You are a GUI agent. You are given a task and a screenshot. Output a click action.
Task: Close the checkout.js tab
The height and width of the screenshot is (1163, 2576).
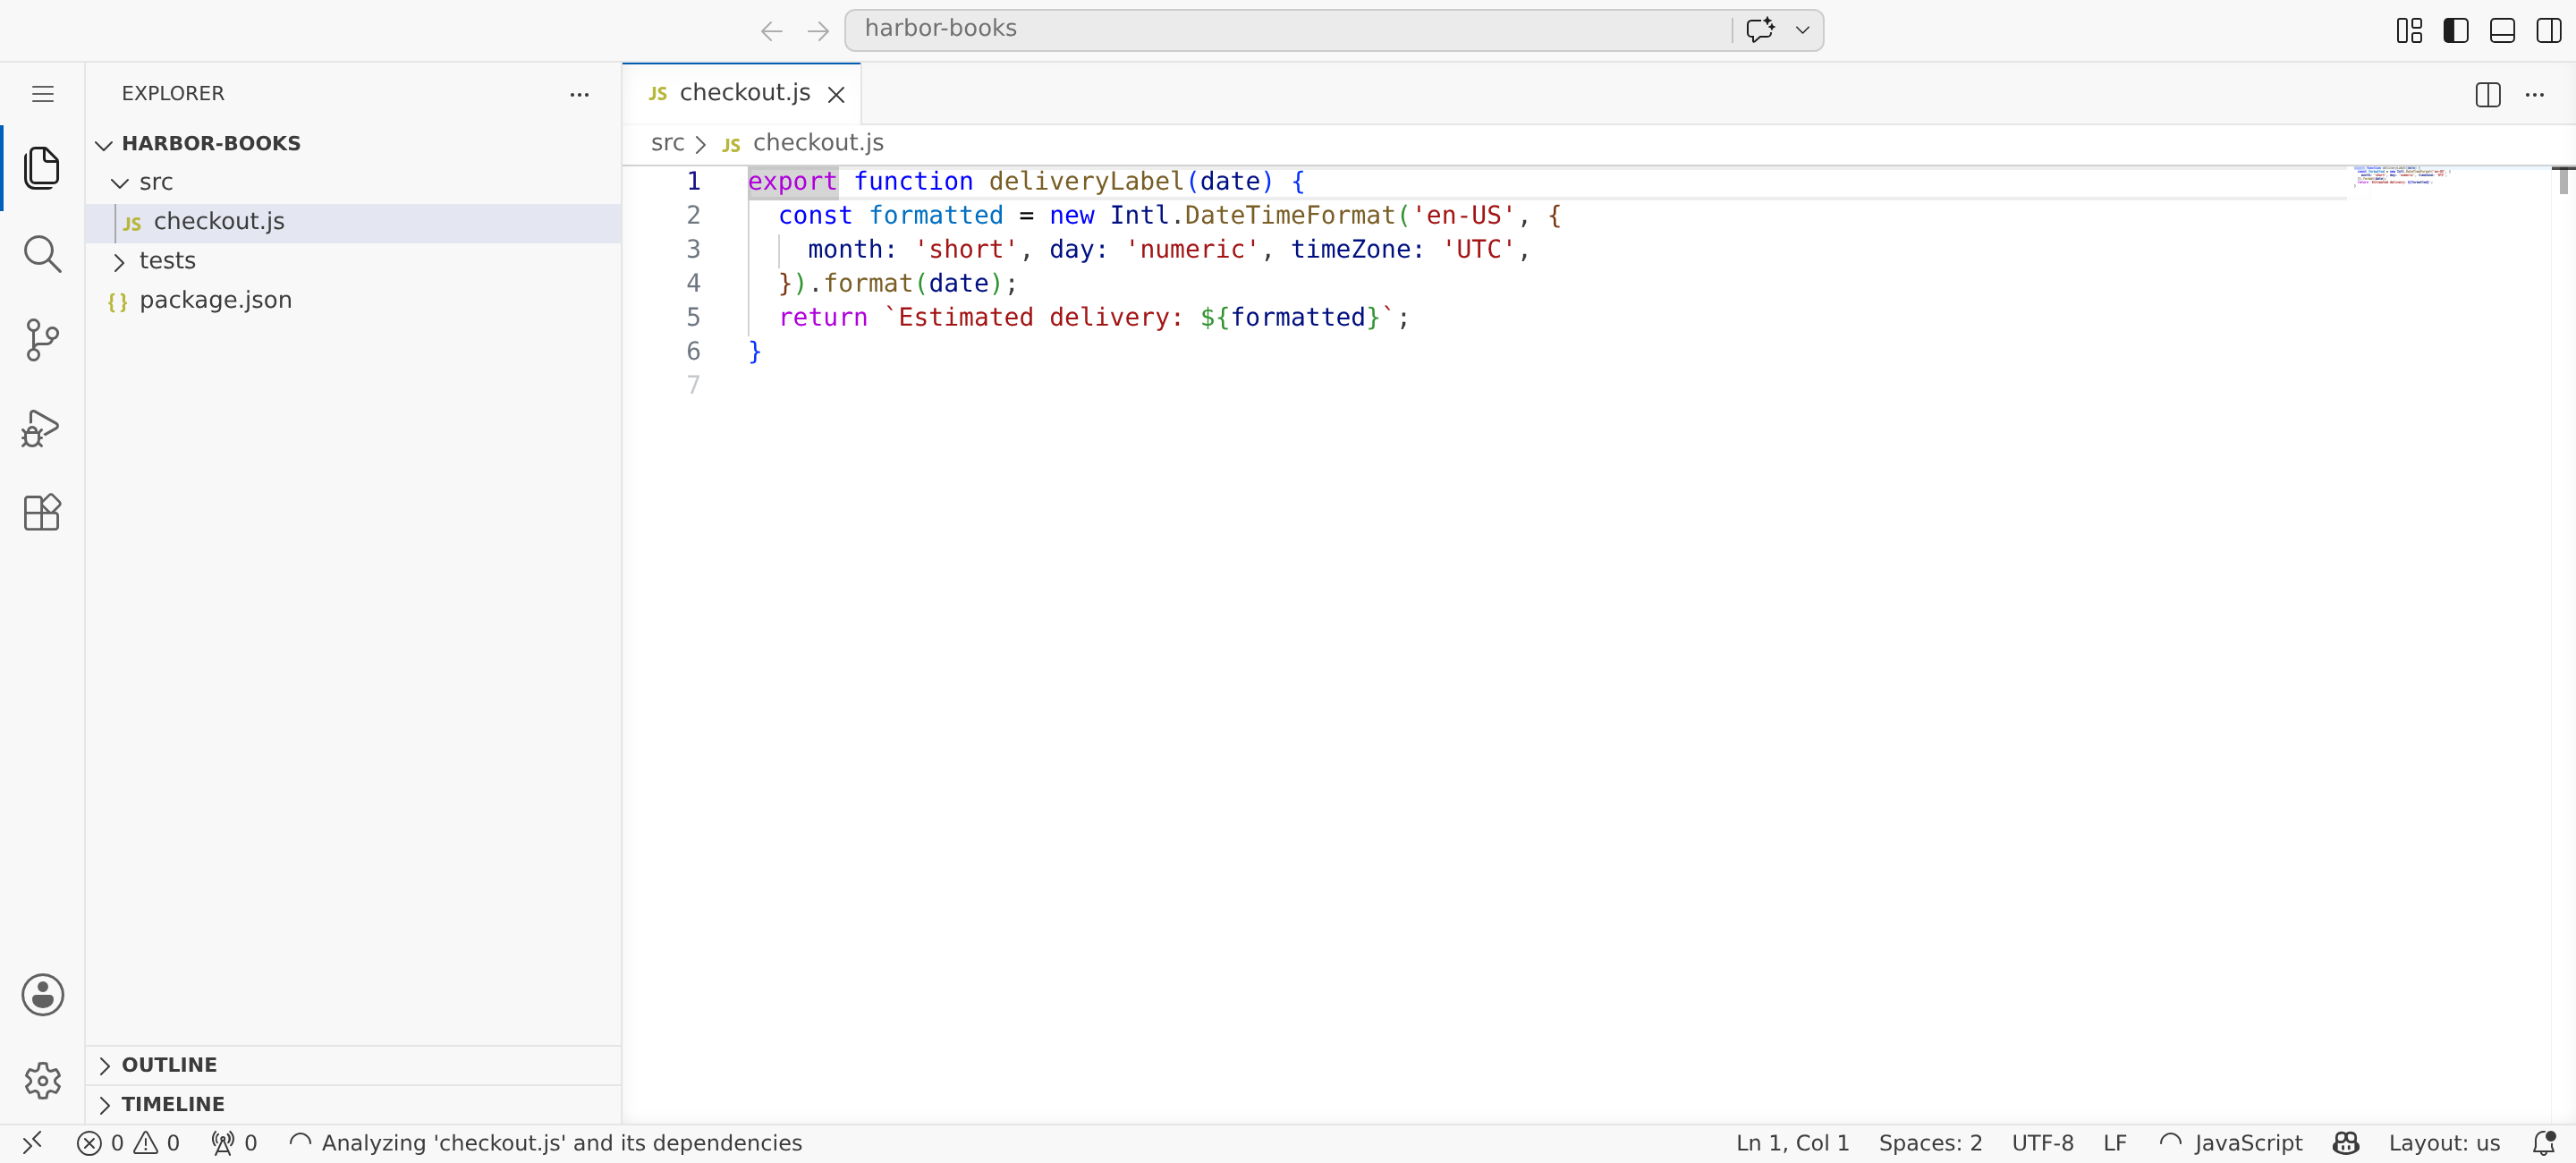click(836, 94)
